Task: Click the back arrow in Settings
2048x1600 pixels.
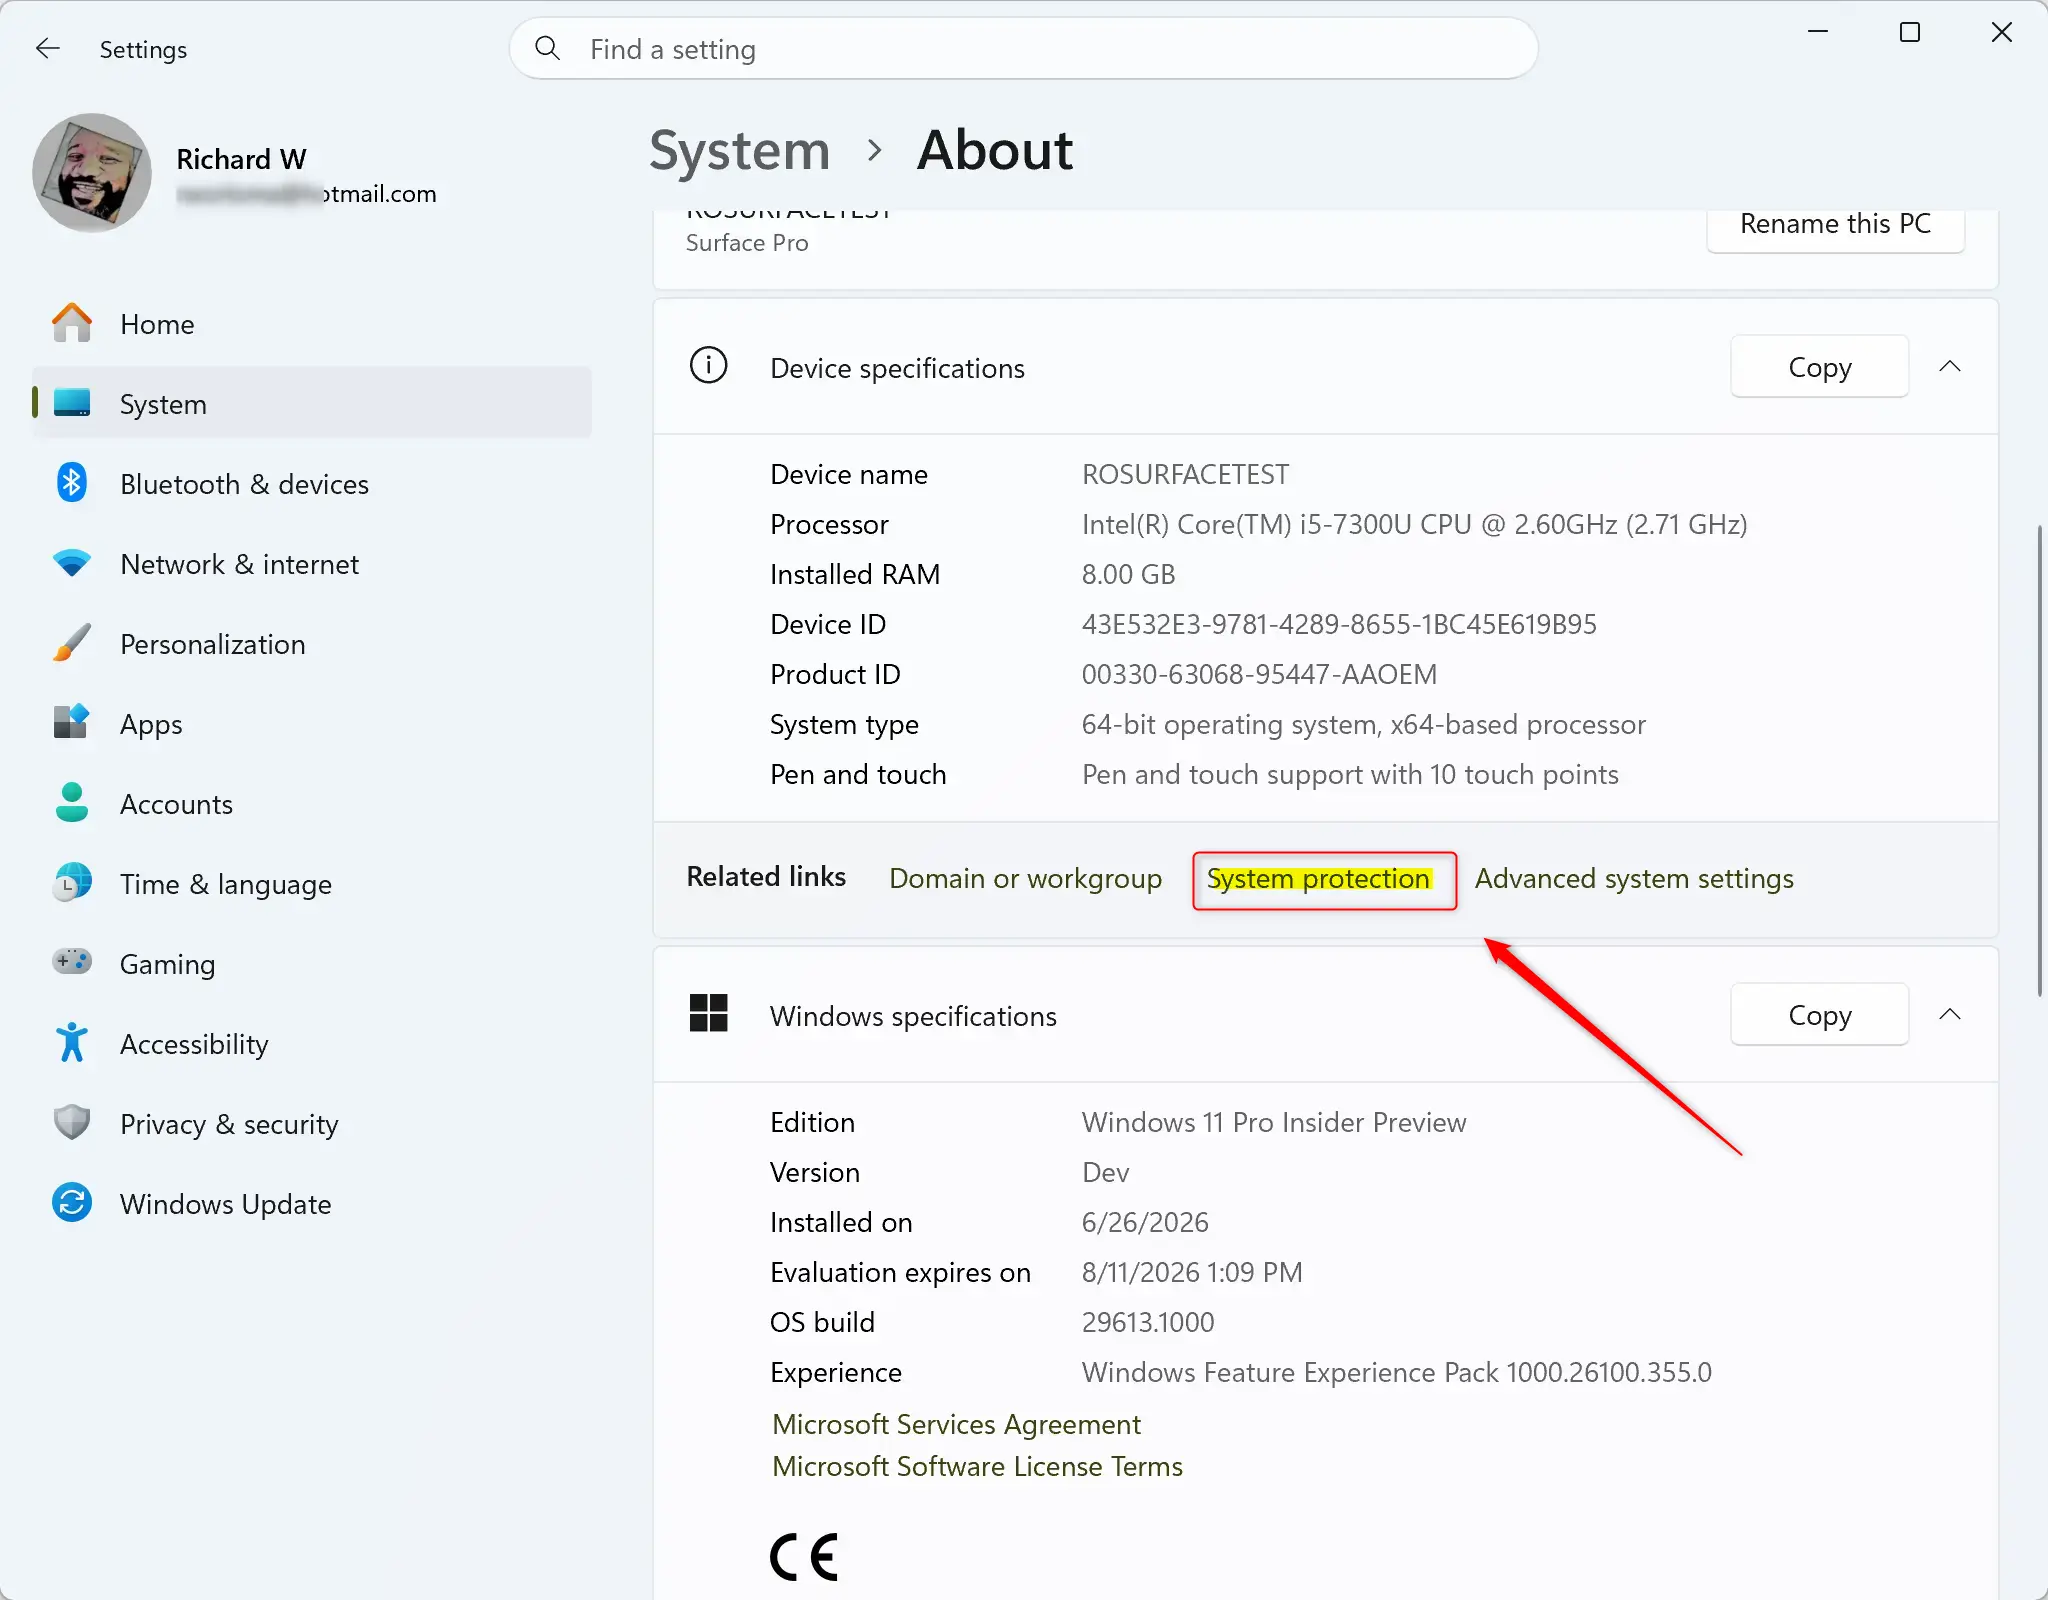Action: [x=47, y=48]
